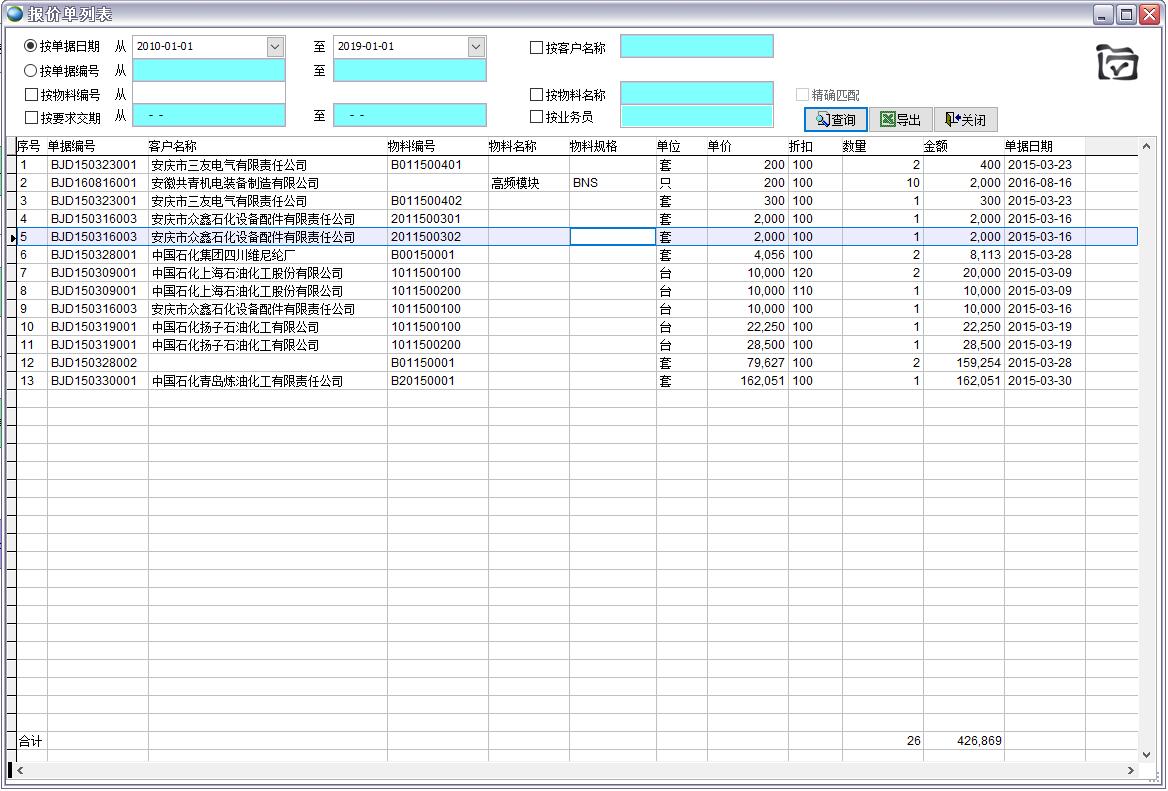
Task: Tick the 按客户名称 checkbox
Action: point(537,47)
